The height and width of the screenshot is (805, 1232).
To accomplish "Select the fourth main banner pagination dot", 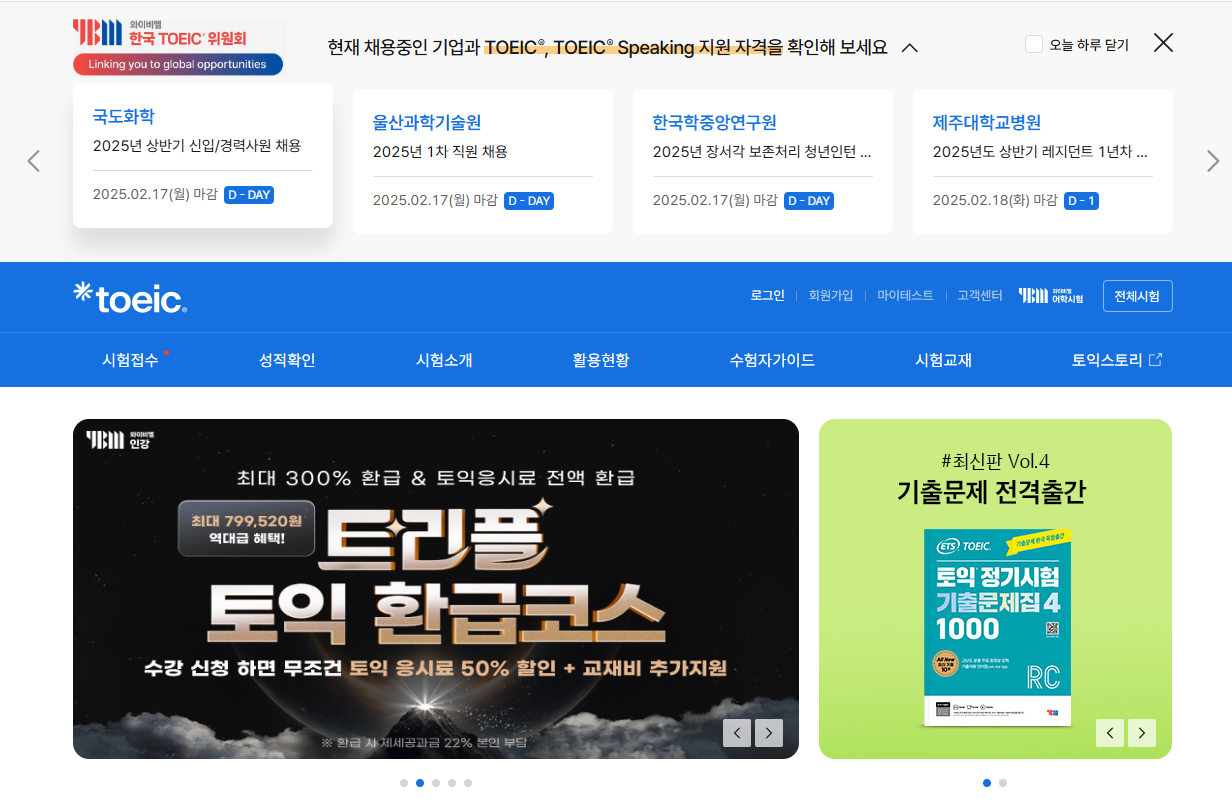I will 452,783.
